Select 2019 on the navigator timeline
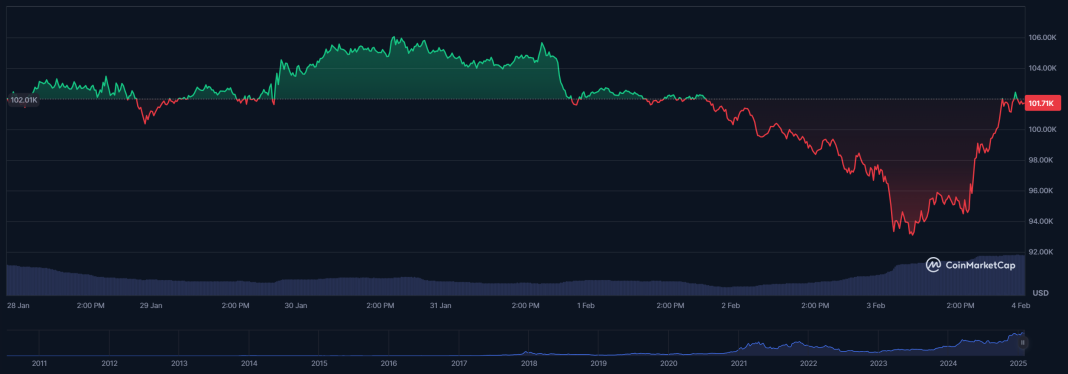The image size is (1068, 374). pyautogui.click(x=599, y=363)
